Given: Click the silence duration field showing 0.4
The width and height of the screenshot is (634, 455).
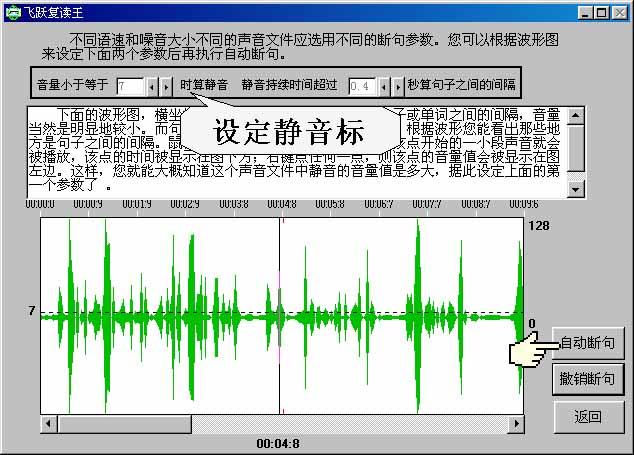Looking at the screenshot, I should pos(361,87).
